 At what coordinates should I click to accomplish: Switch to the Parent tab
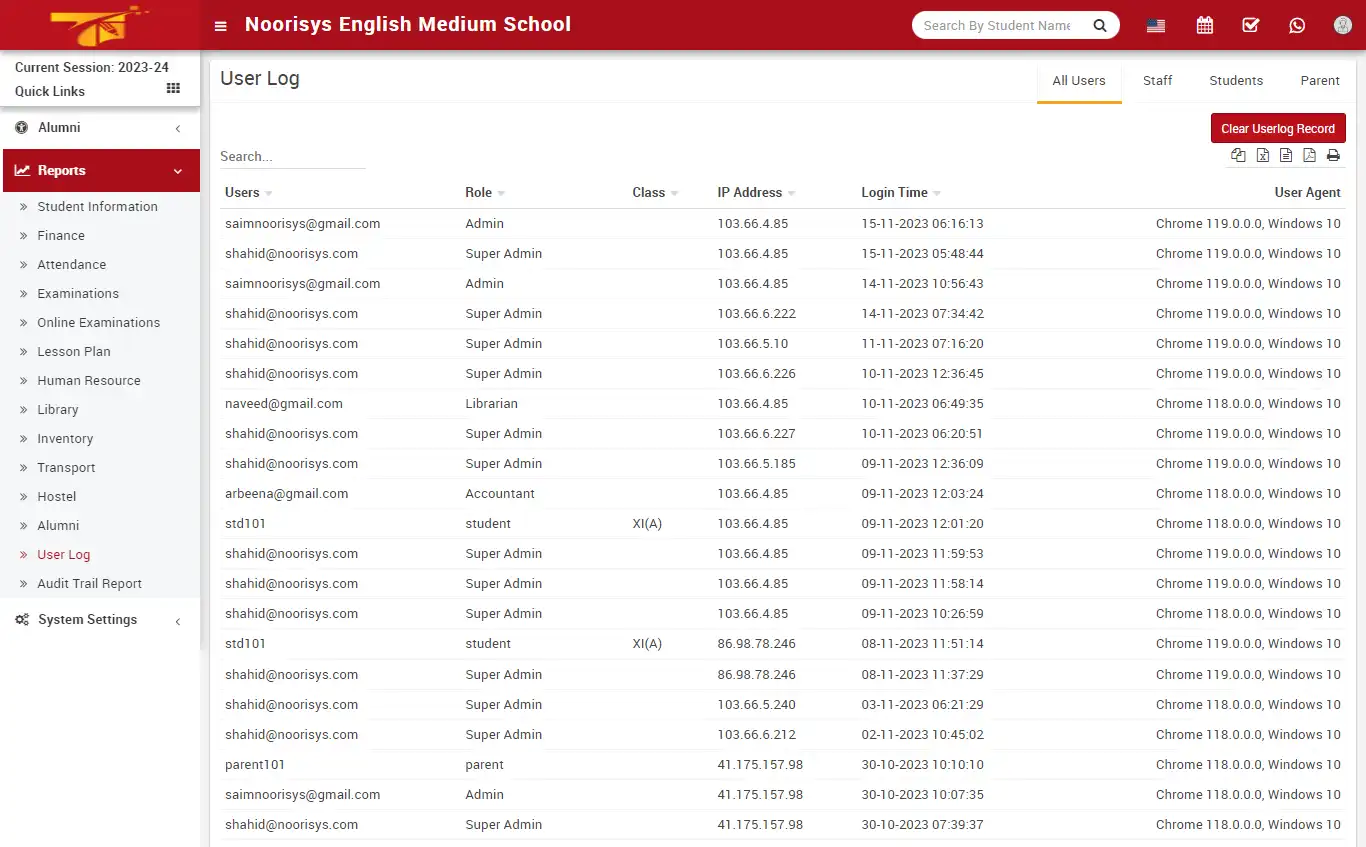[1320, 80]
